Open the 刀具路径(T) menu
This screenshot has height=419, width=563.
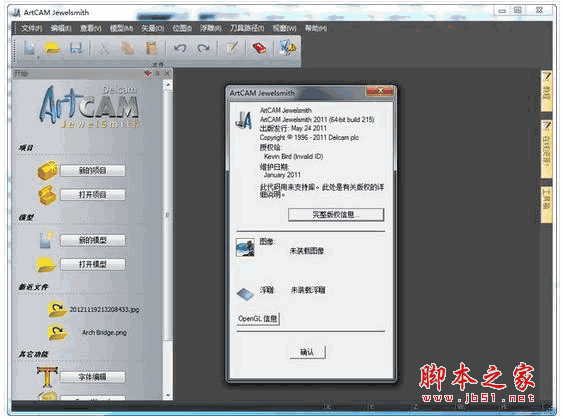(x=247, y=28)
